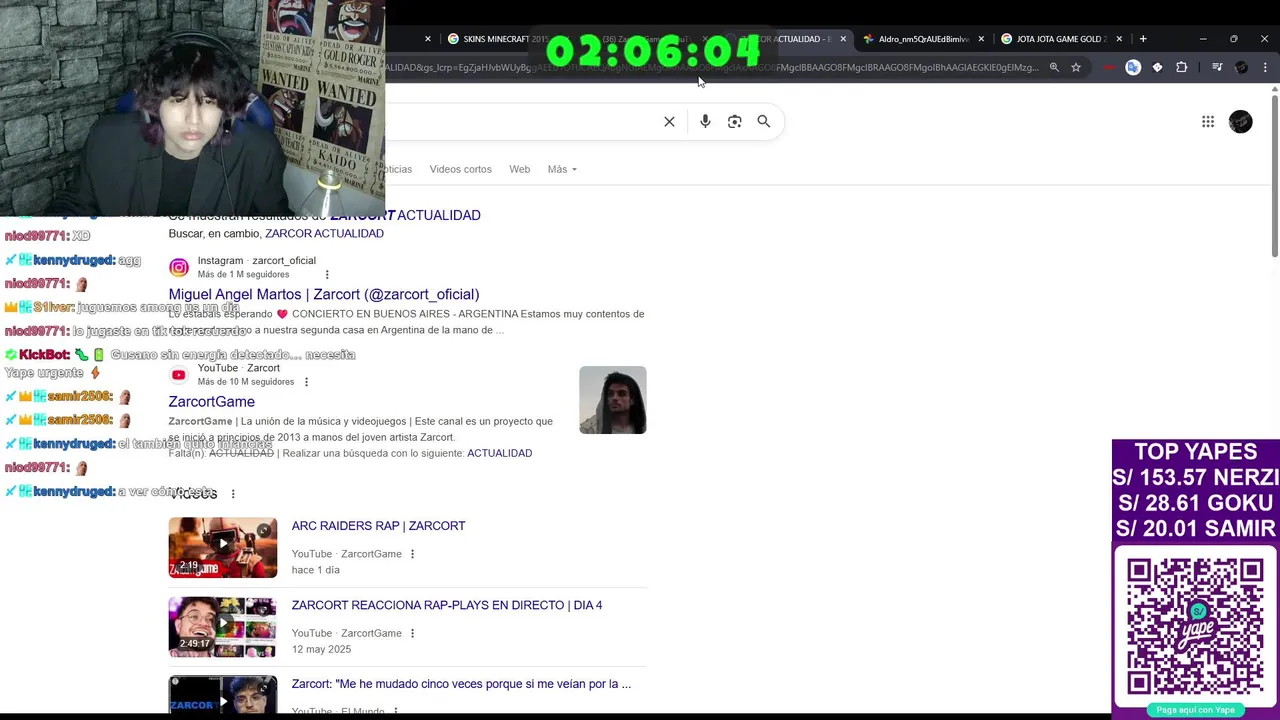Viewport: 1280px width, 720px height.
Task: Open options for the YouTube Zarcort result
Action: tap(306, 382)
